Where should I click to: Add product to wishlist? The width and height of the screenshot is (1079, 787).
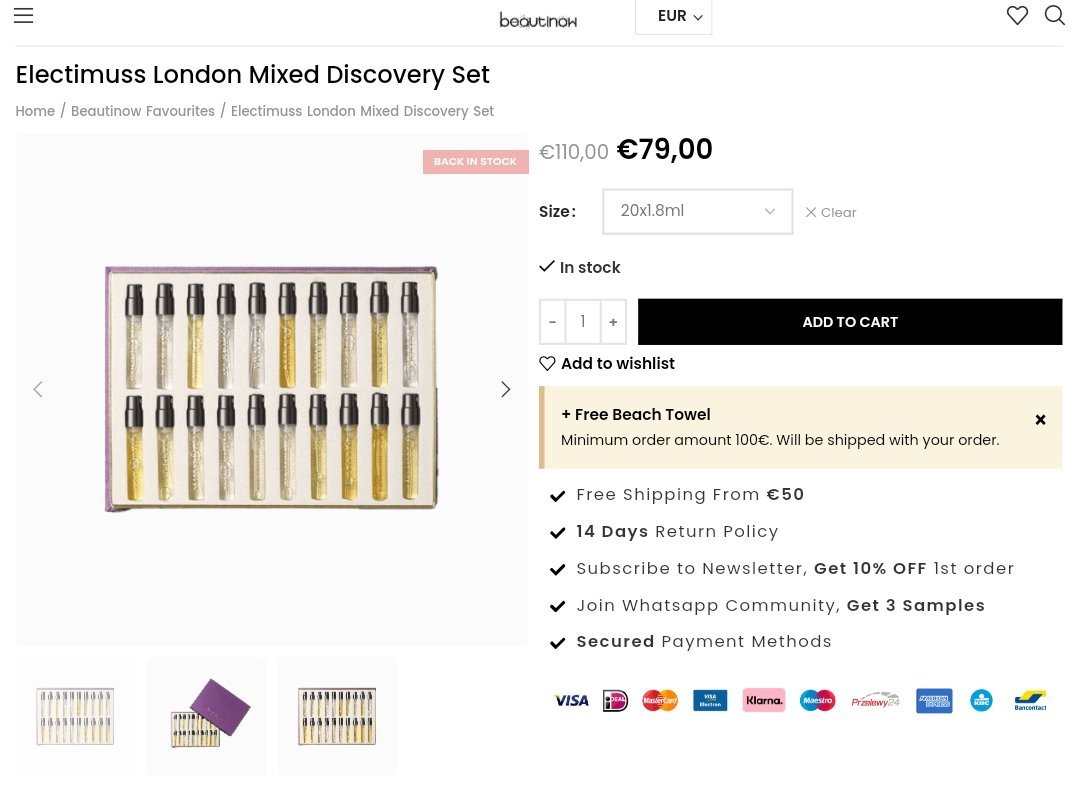(x=607, y=364)
